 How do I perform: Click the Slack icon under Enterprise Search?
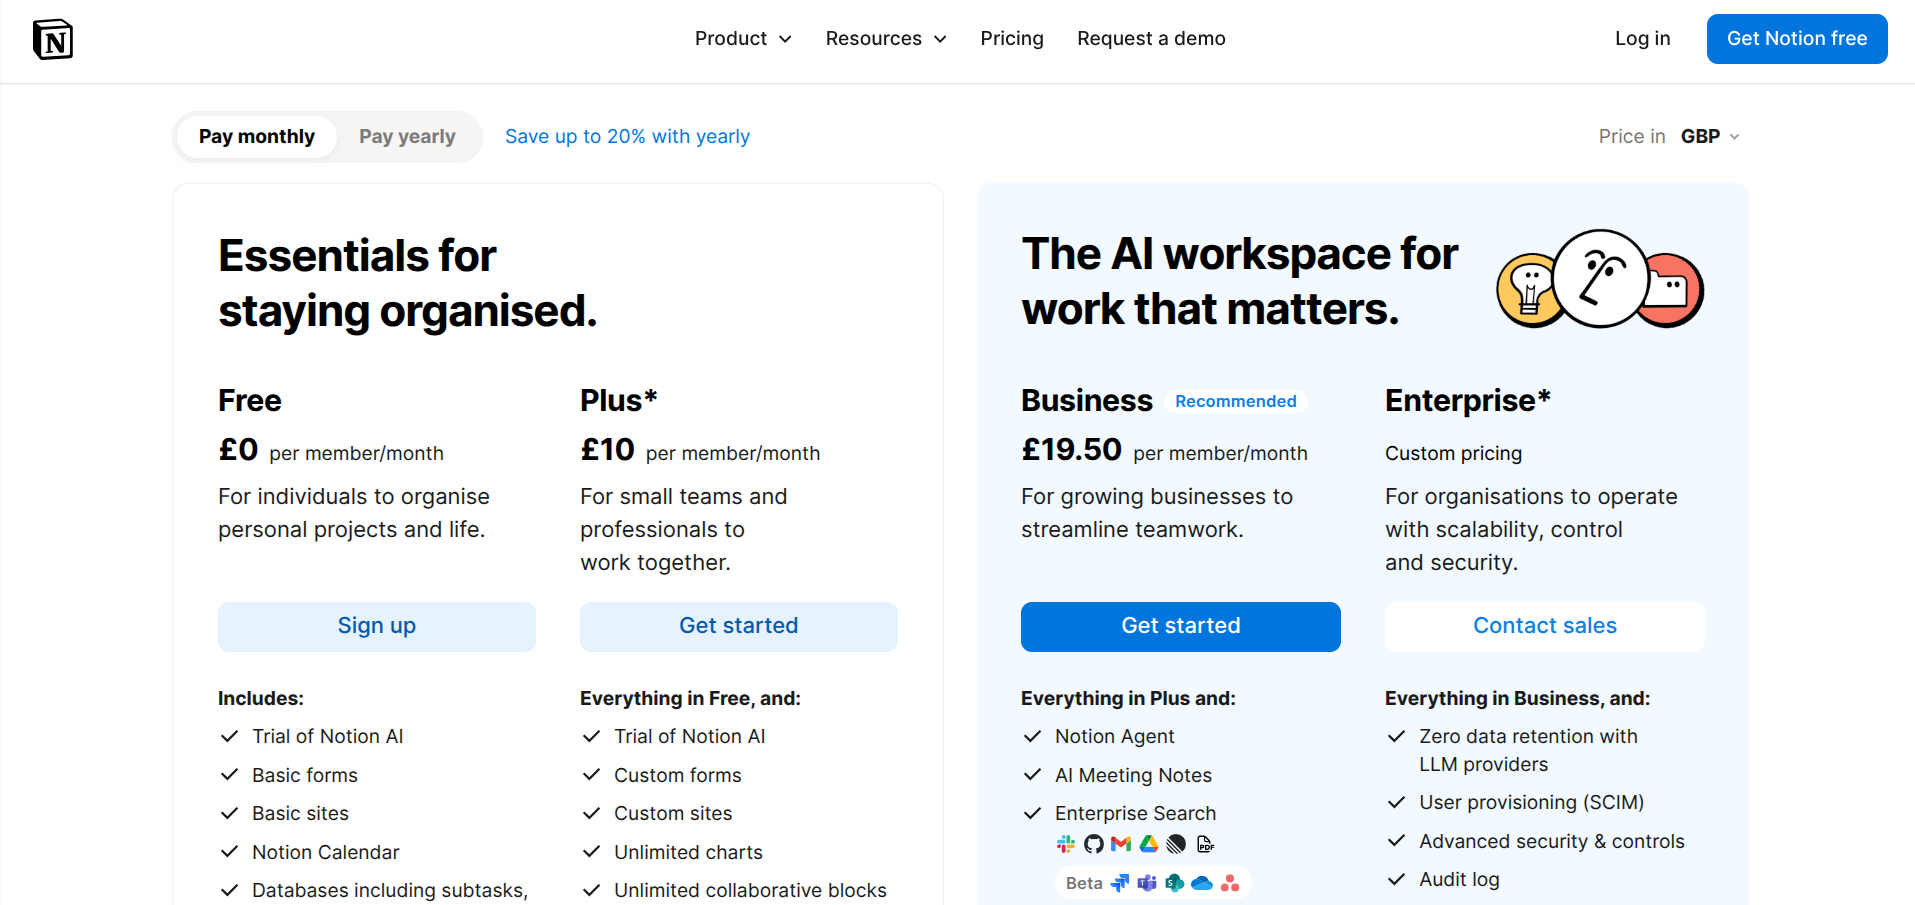1066,844
